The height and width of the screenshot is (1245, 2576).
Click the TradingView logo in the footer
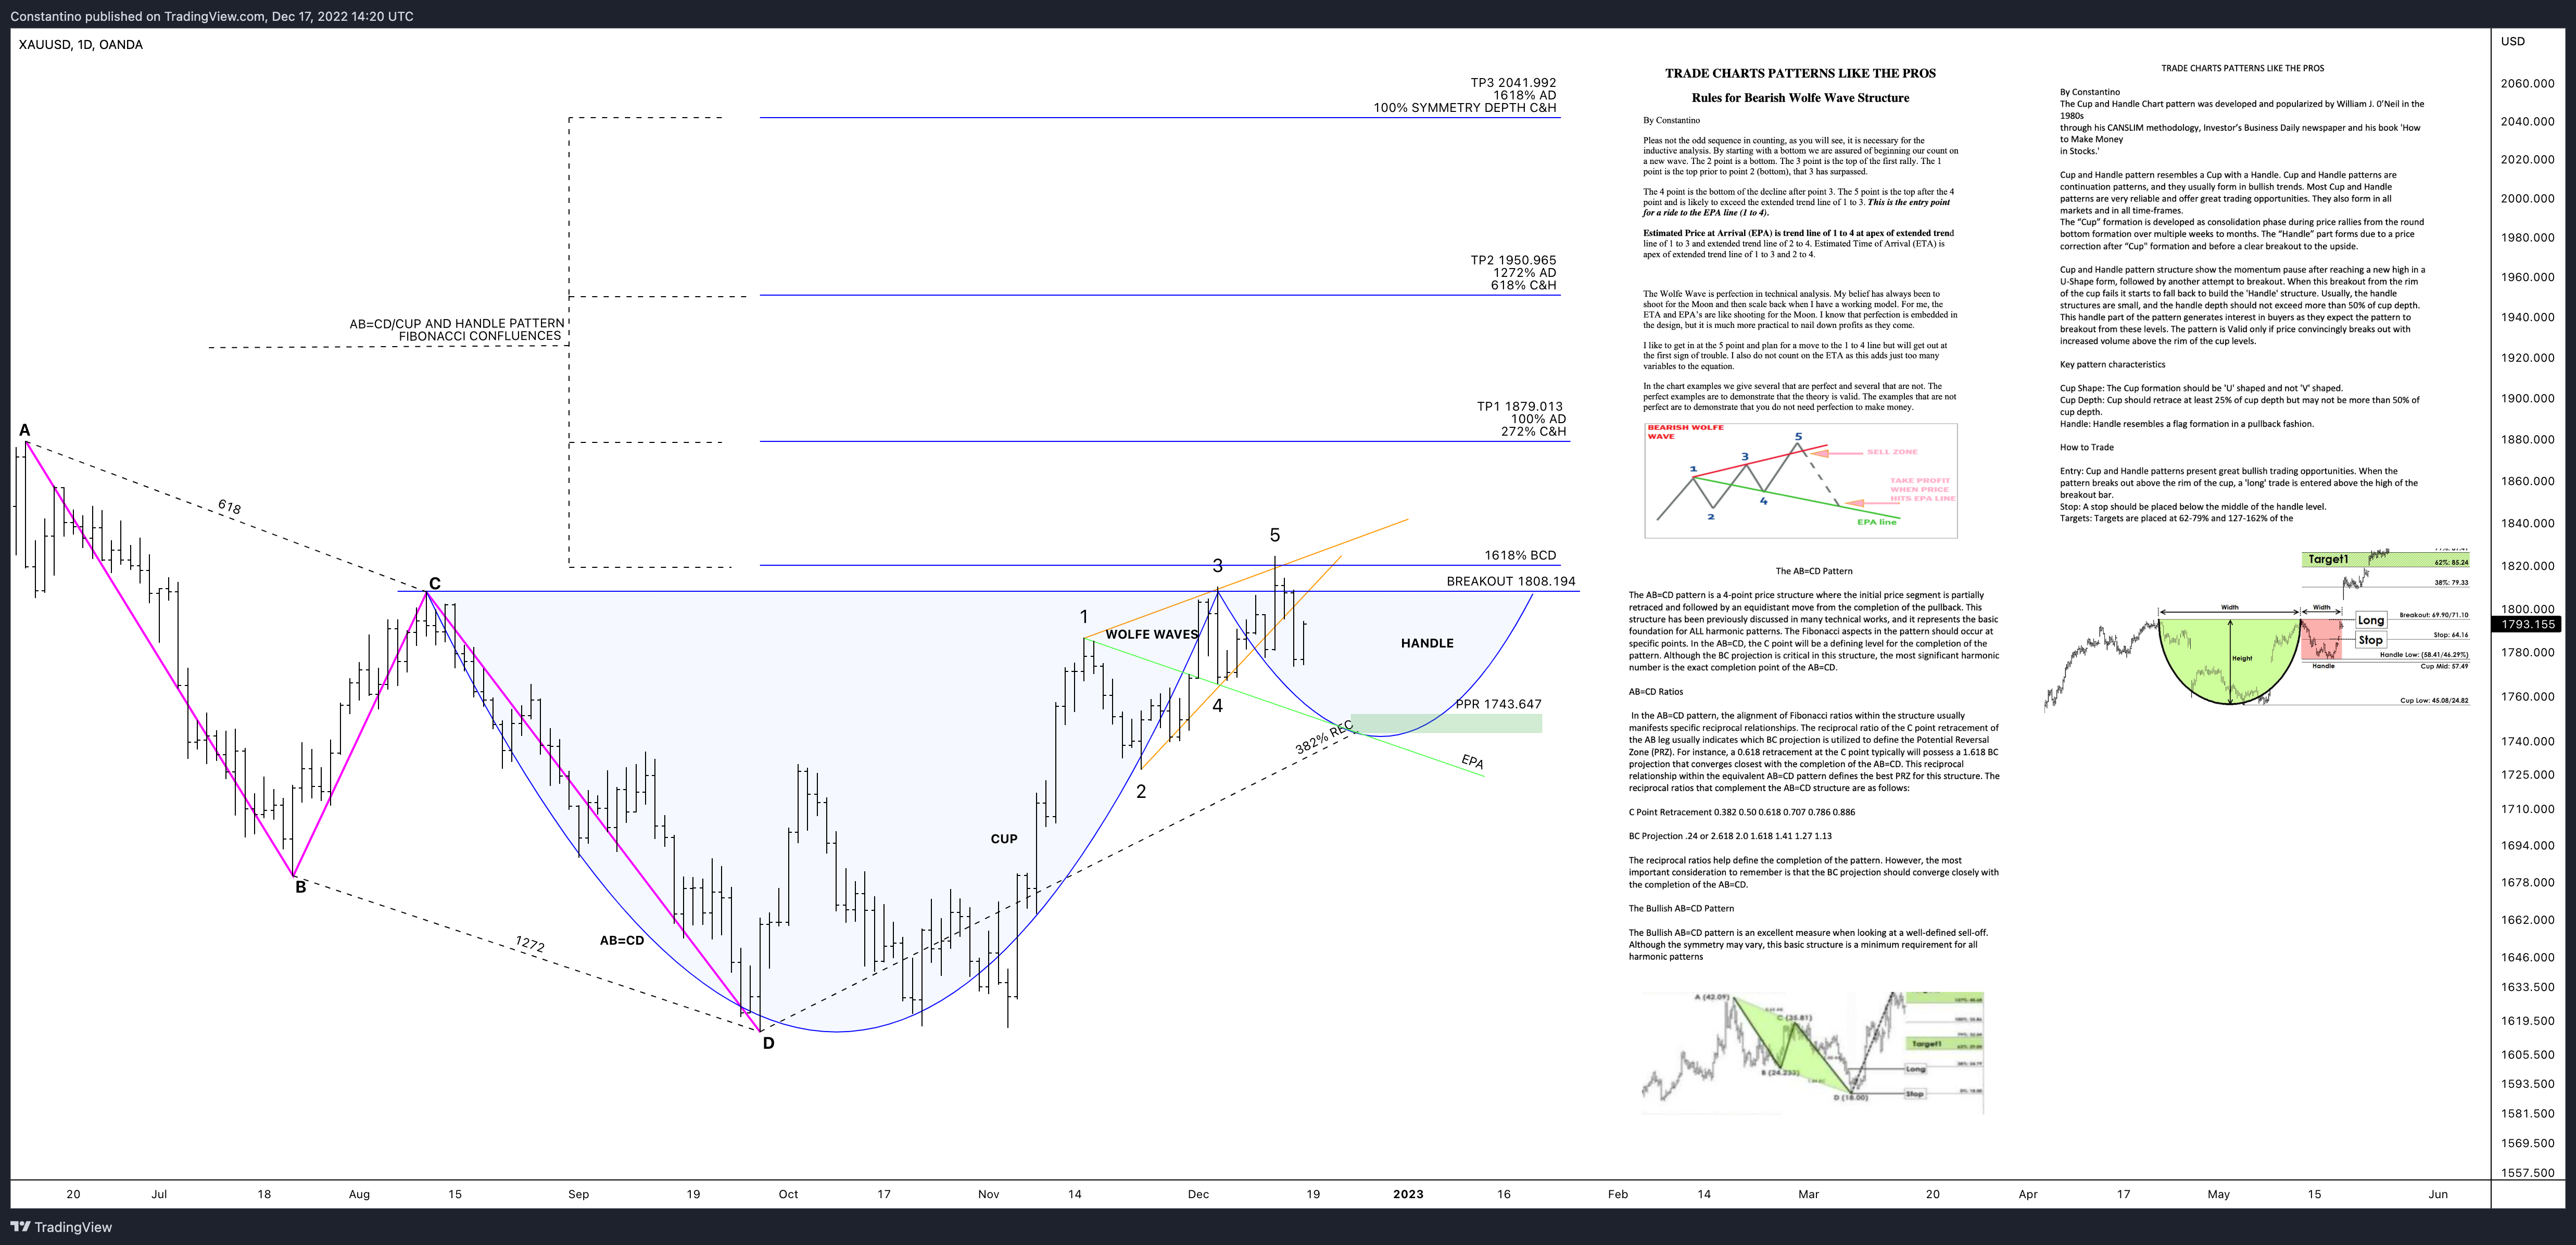pyautogui.click(x=61, y=1227)
